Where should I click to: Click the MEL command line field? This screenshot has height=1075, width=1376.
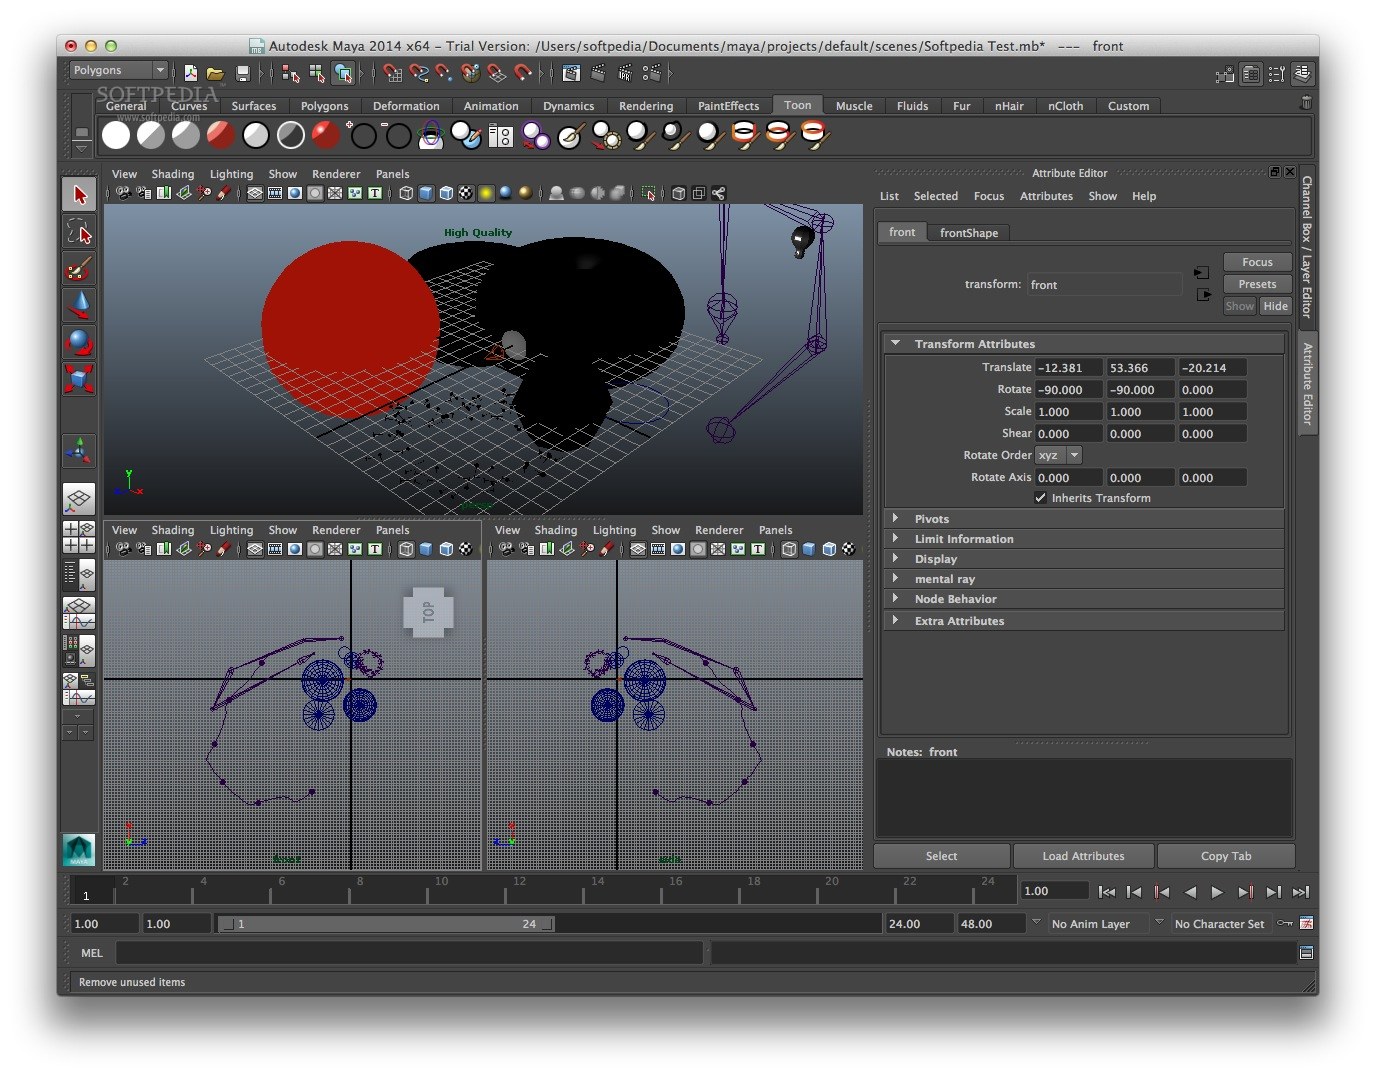tap(409, 953)
